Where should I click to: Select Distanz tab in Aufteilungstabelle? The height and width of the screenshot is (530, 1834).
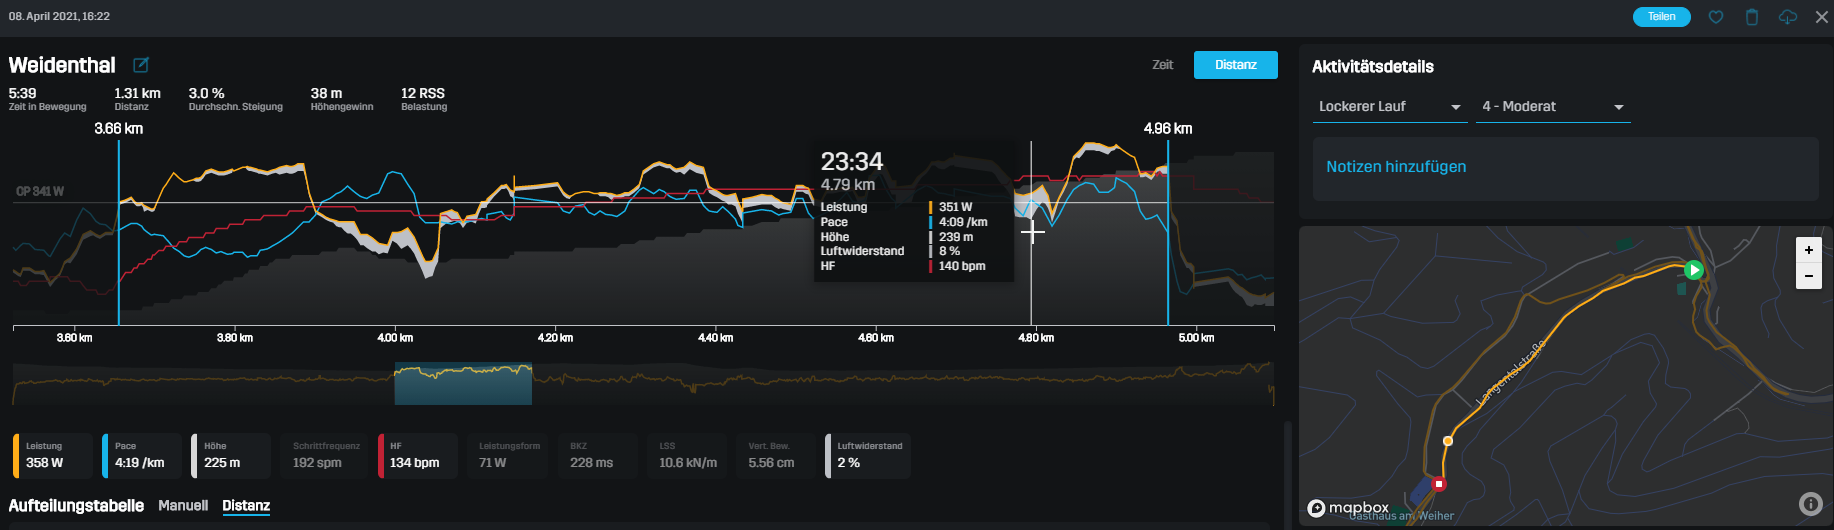tap(246, 506)
